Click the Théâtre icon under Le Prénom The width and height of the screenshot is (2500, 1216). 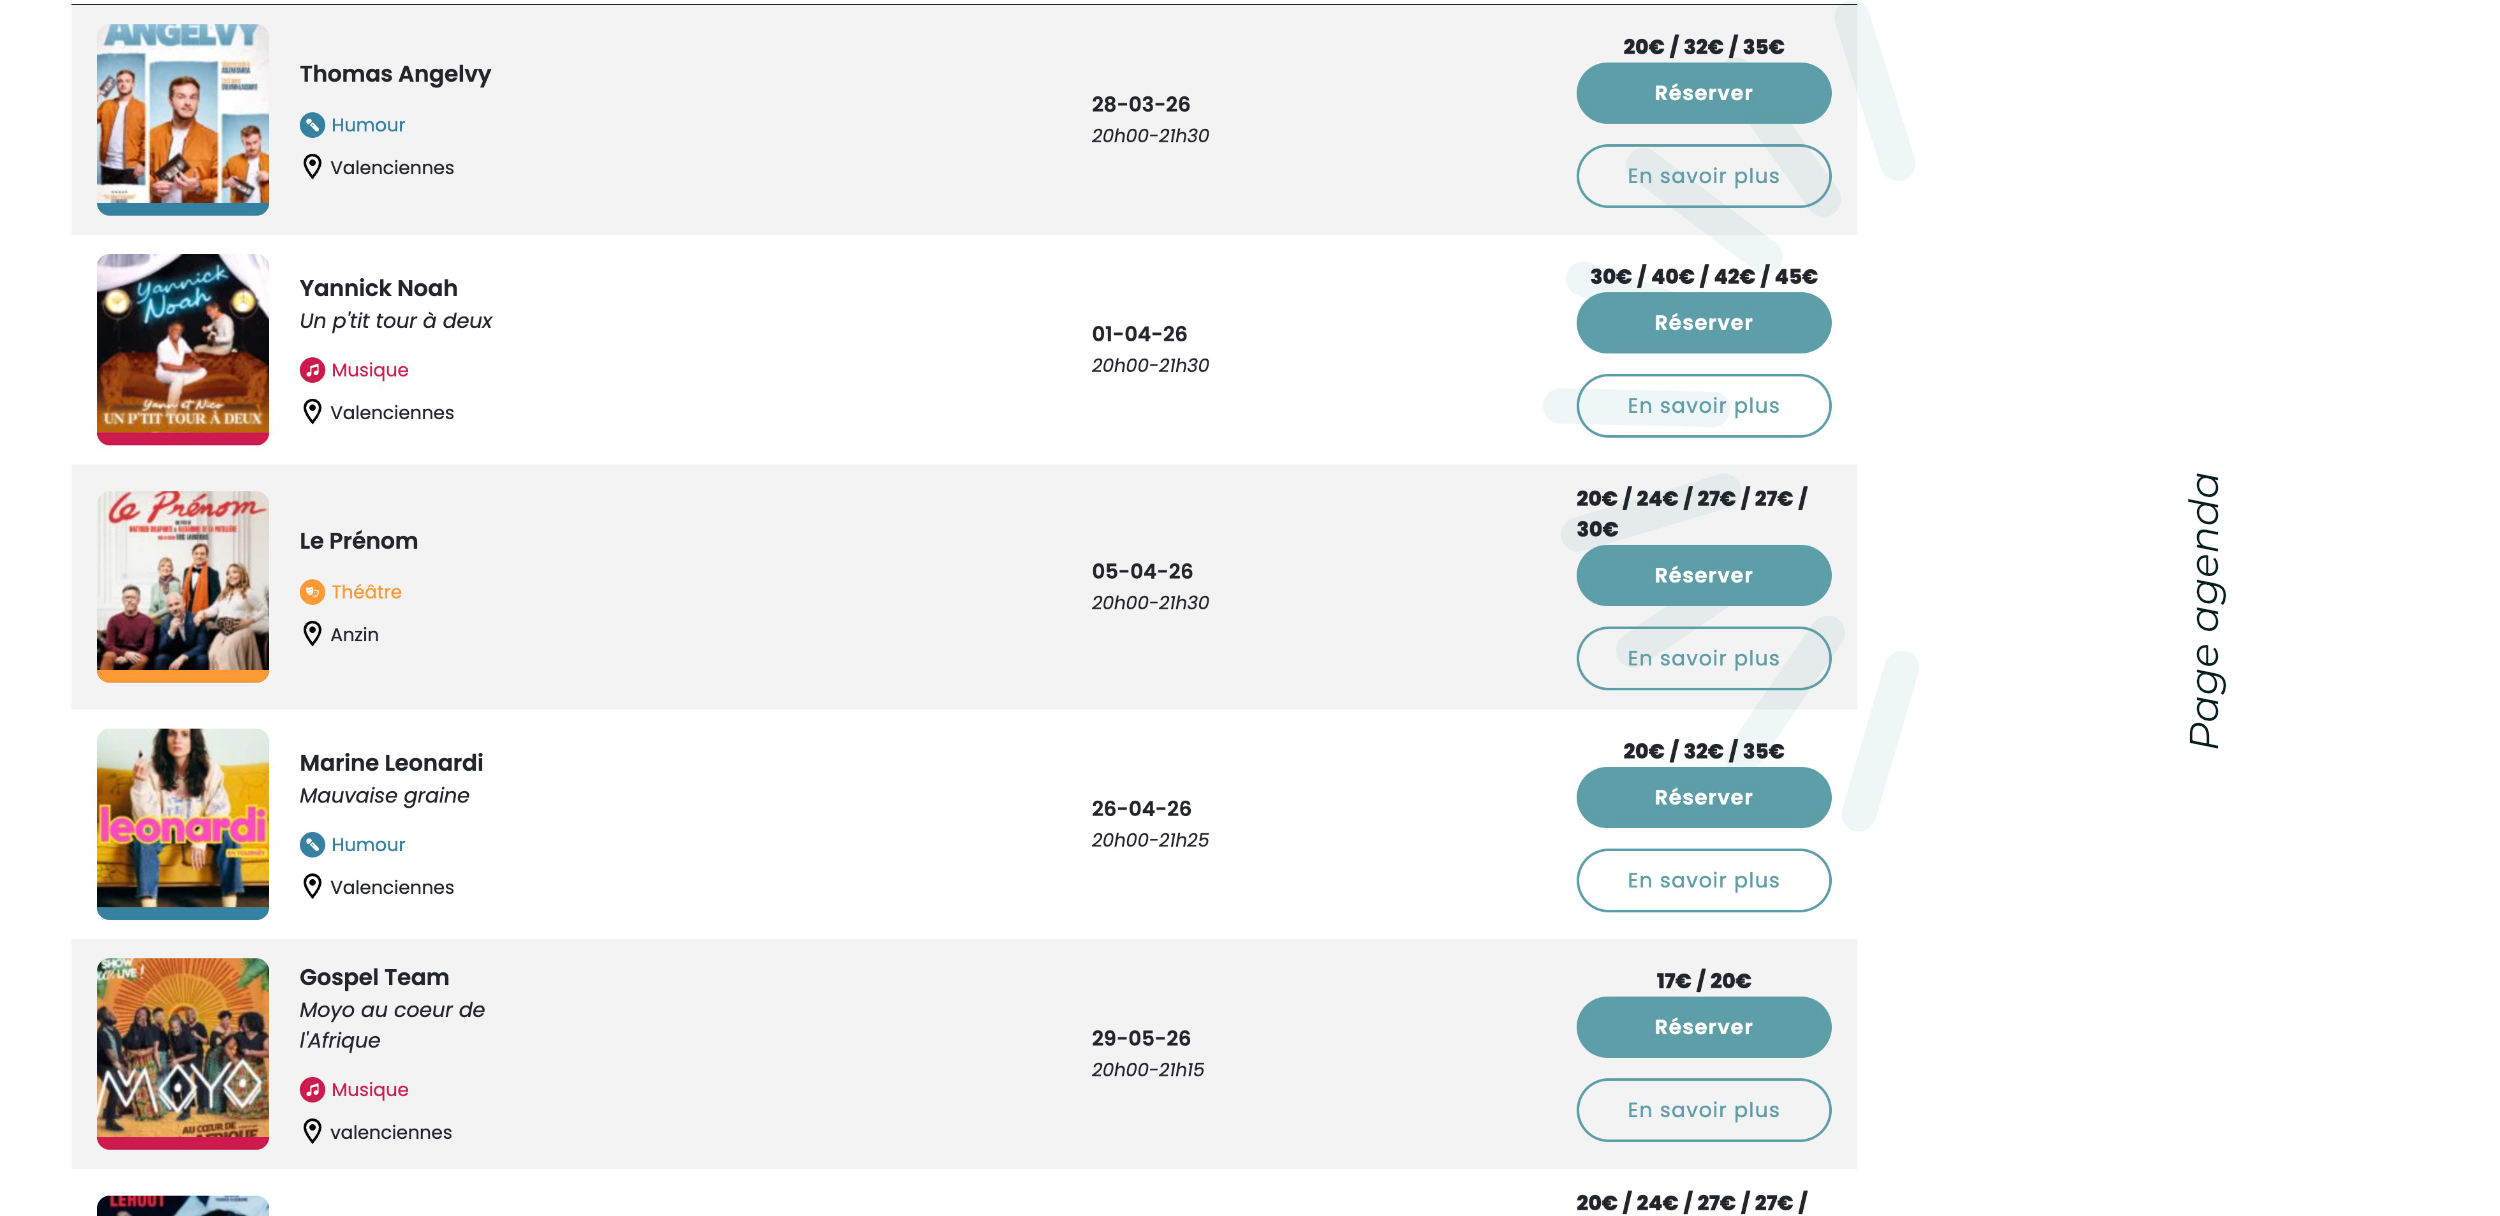(x=312, y=592)
